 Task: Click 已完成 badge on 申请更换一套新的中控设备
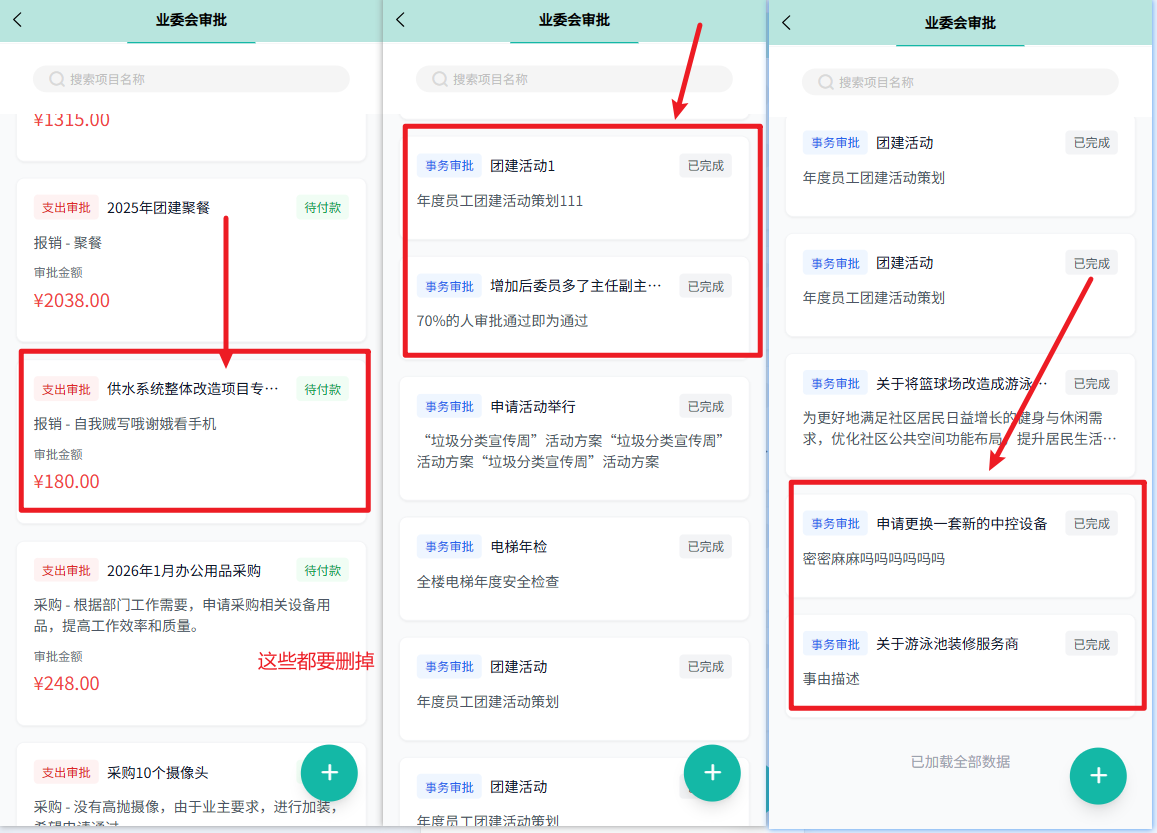[x=1091, y=524]
